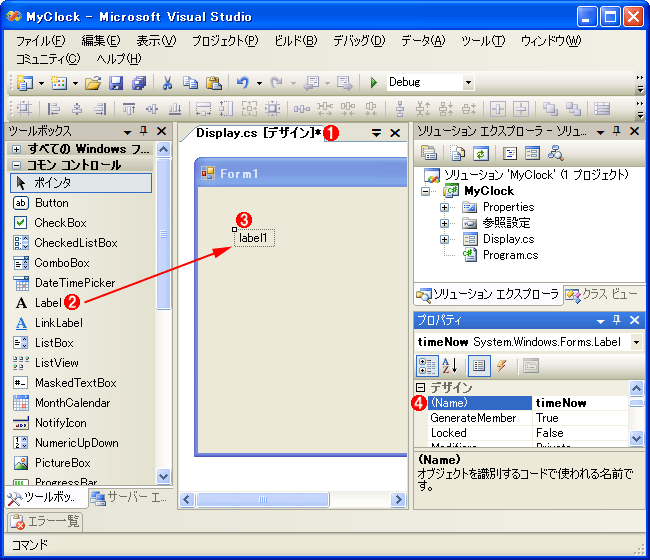Viewport: 650px width, 560px height.
Task: Open the 編集(E) menu
Action: click(101, 41)
